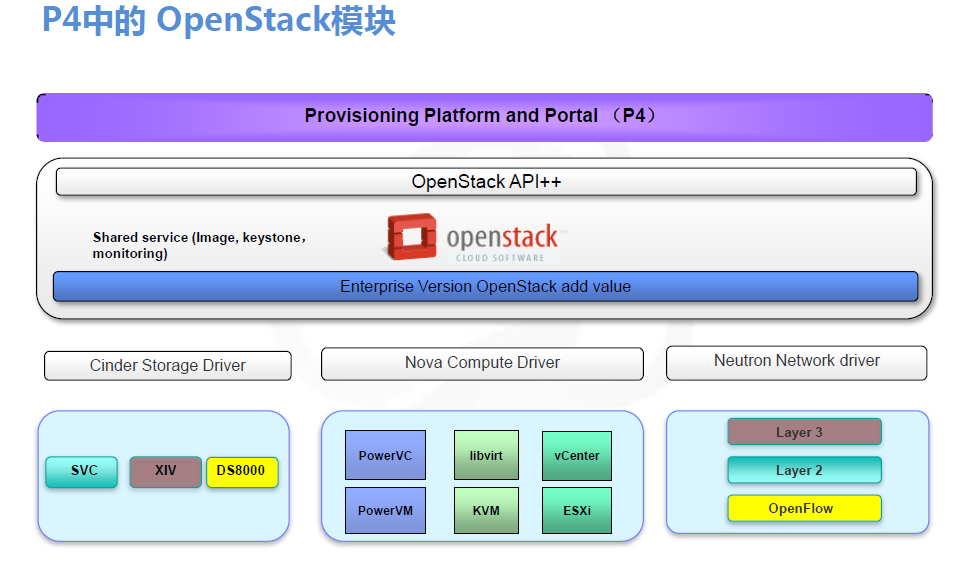This screenshot has height=566, width=965.
Task: Select the SVC storage block
Action: tap(82, 472)
